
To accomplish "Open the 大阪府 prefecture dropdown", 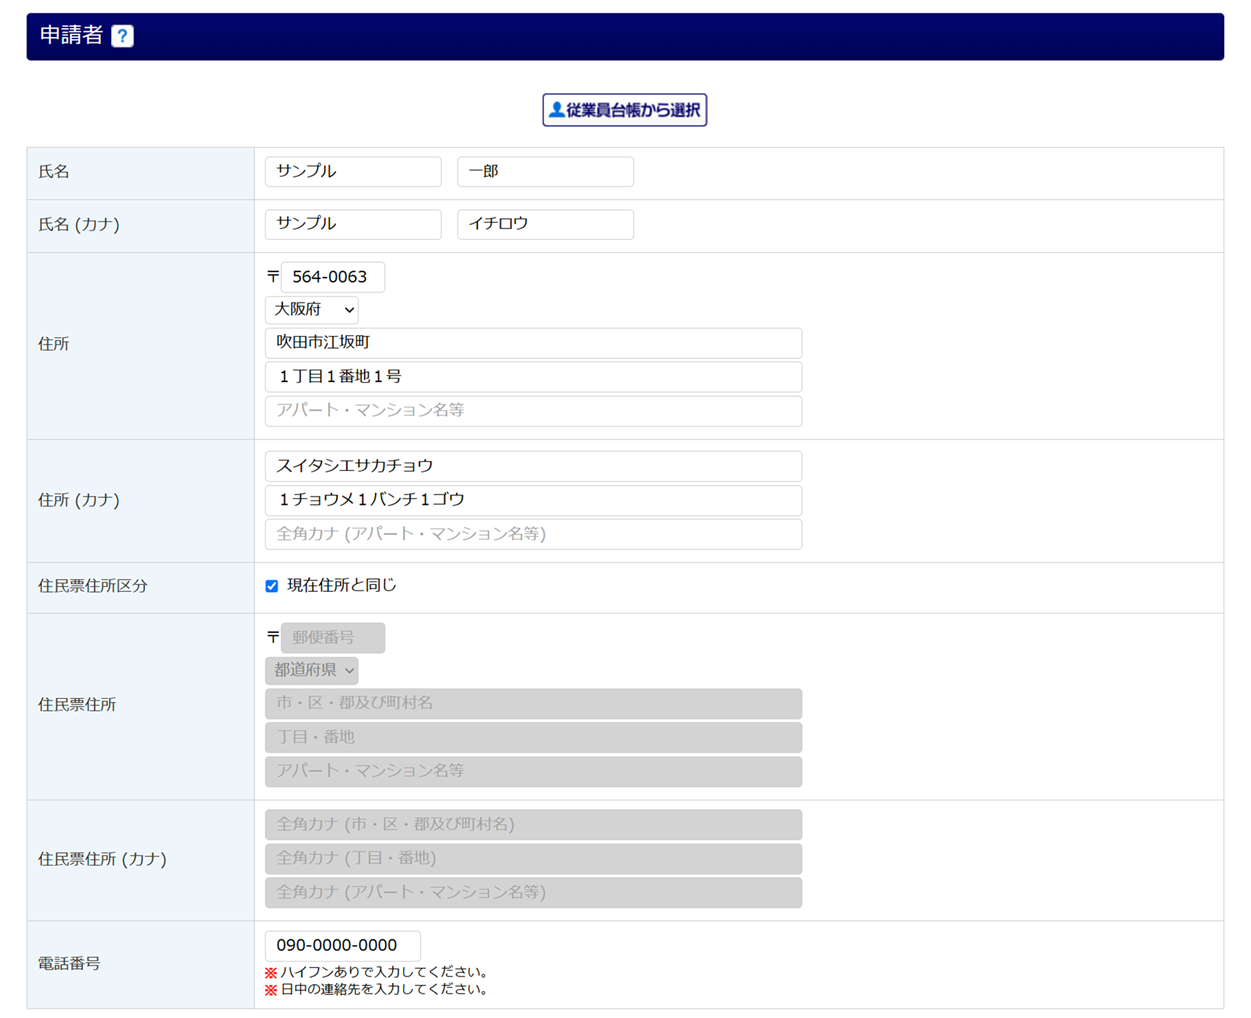I will tap(311, 310).
